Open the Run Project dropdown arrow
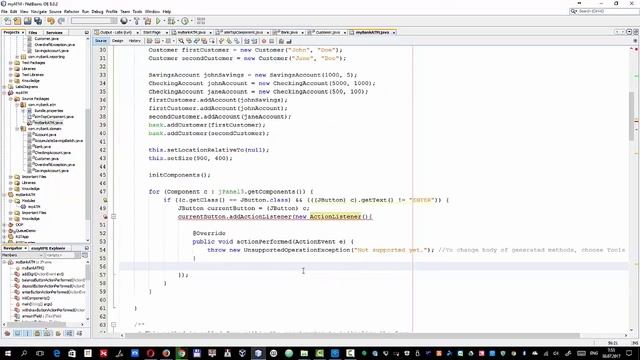Image resolution: width=640 pixels, height=360 pixels. [164, 21]
